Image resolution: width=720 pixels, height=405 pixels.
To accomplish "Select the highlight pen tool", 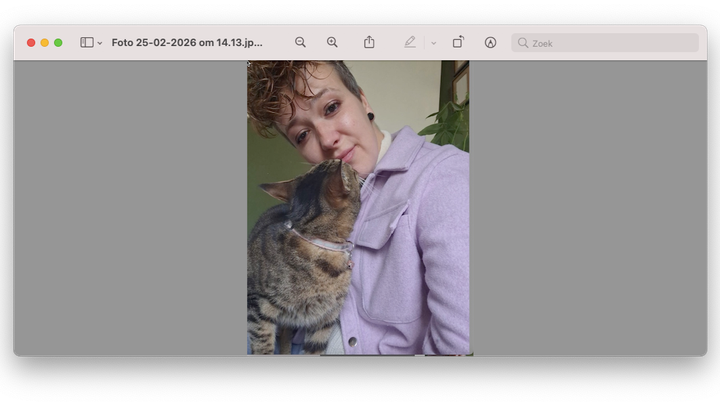I will (x=410, y=42).
